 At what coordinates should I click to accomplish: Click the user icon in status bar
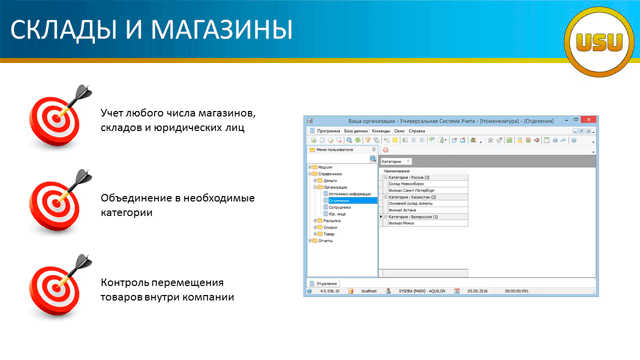[388, 291]
